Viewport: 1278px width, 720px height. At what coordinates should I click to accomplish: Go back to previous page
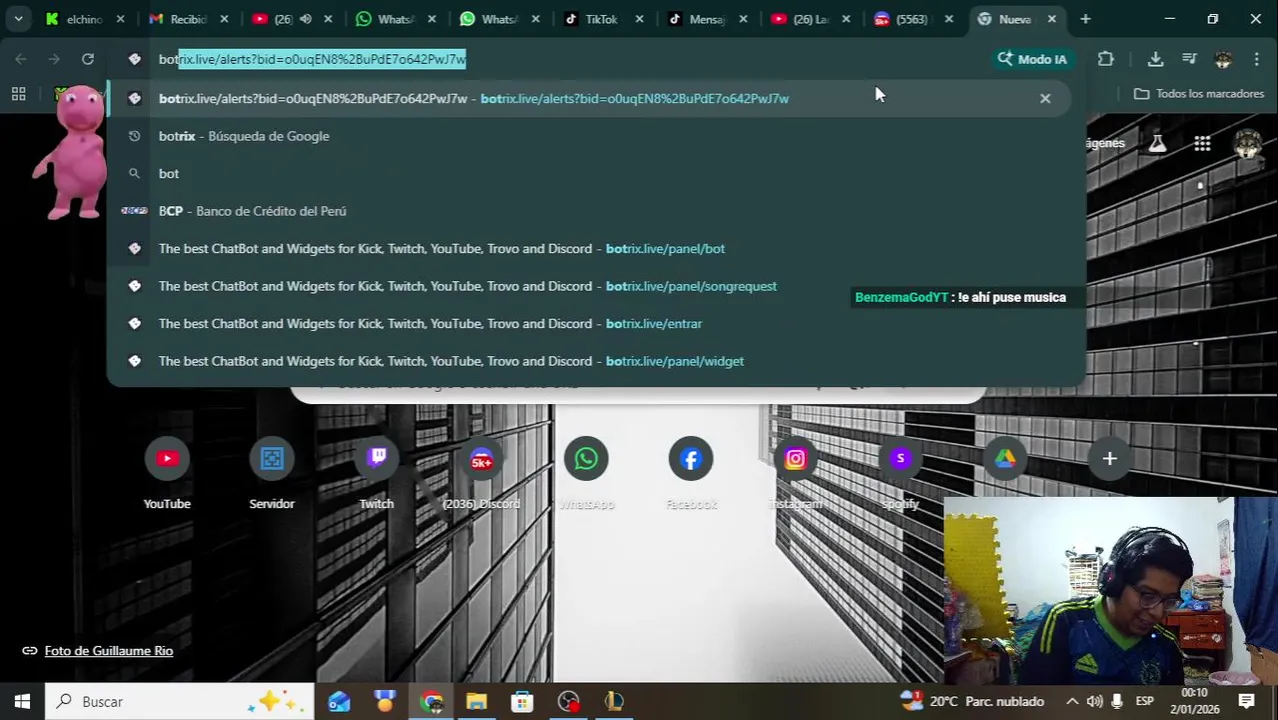click(21, 59)
